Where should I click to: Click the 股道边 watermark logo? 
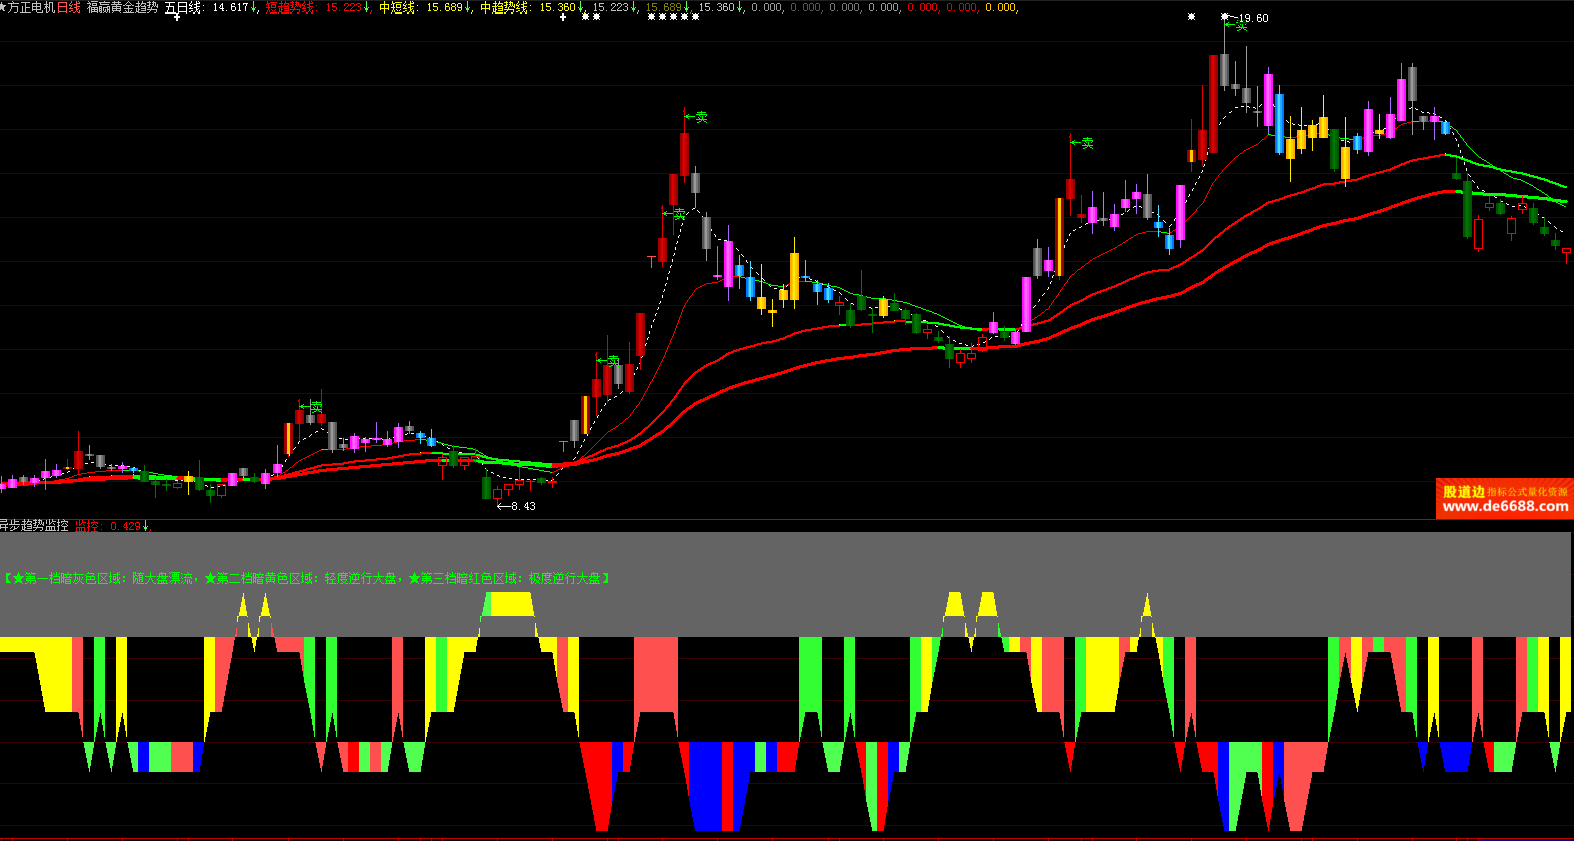1464,491
